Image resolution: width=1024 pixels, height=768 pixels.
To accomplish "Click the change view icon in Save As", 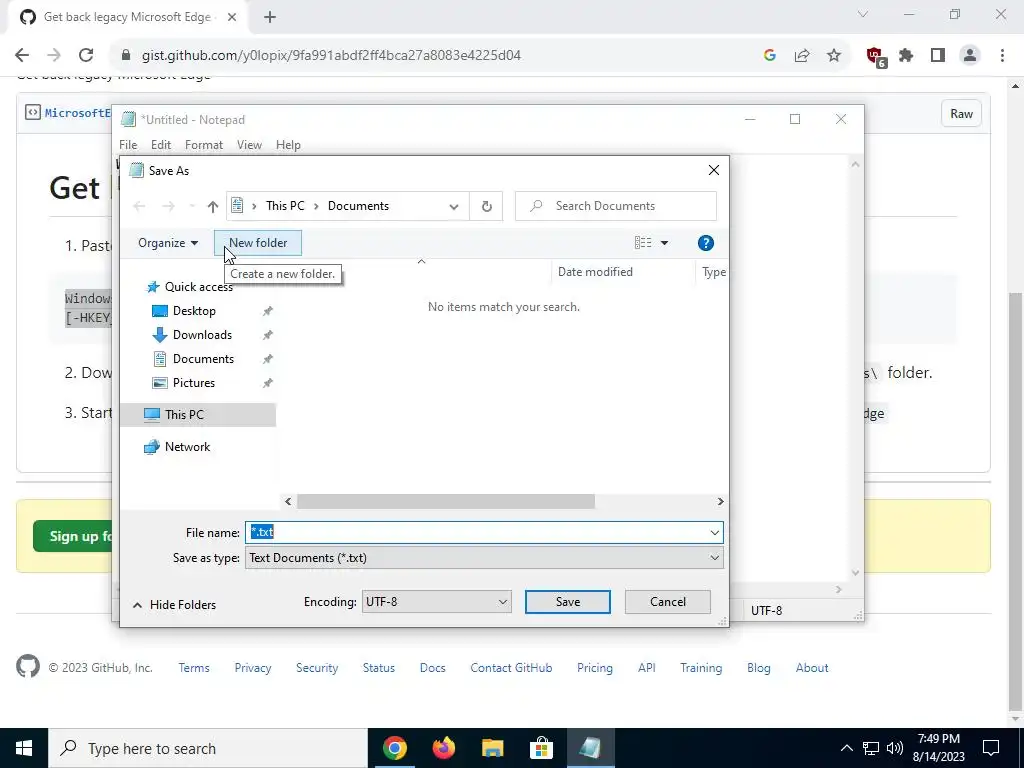I will 643,243.
